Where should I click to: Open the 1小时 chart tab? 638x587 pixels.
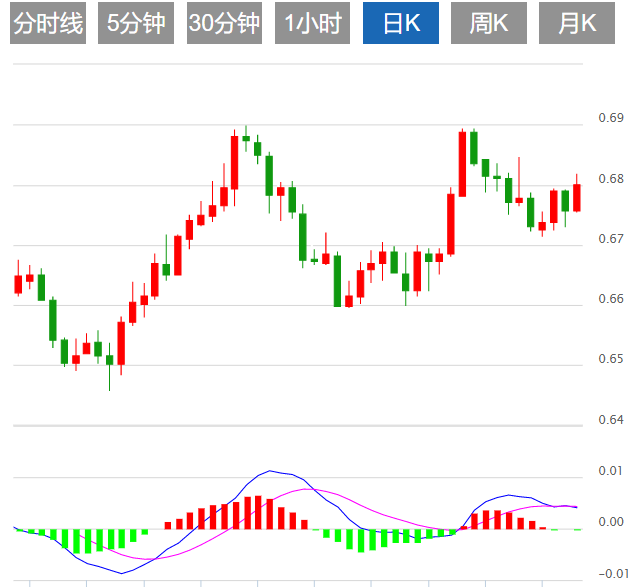pyautogui.click(x=312, y=23)
